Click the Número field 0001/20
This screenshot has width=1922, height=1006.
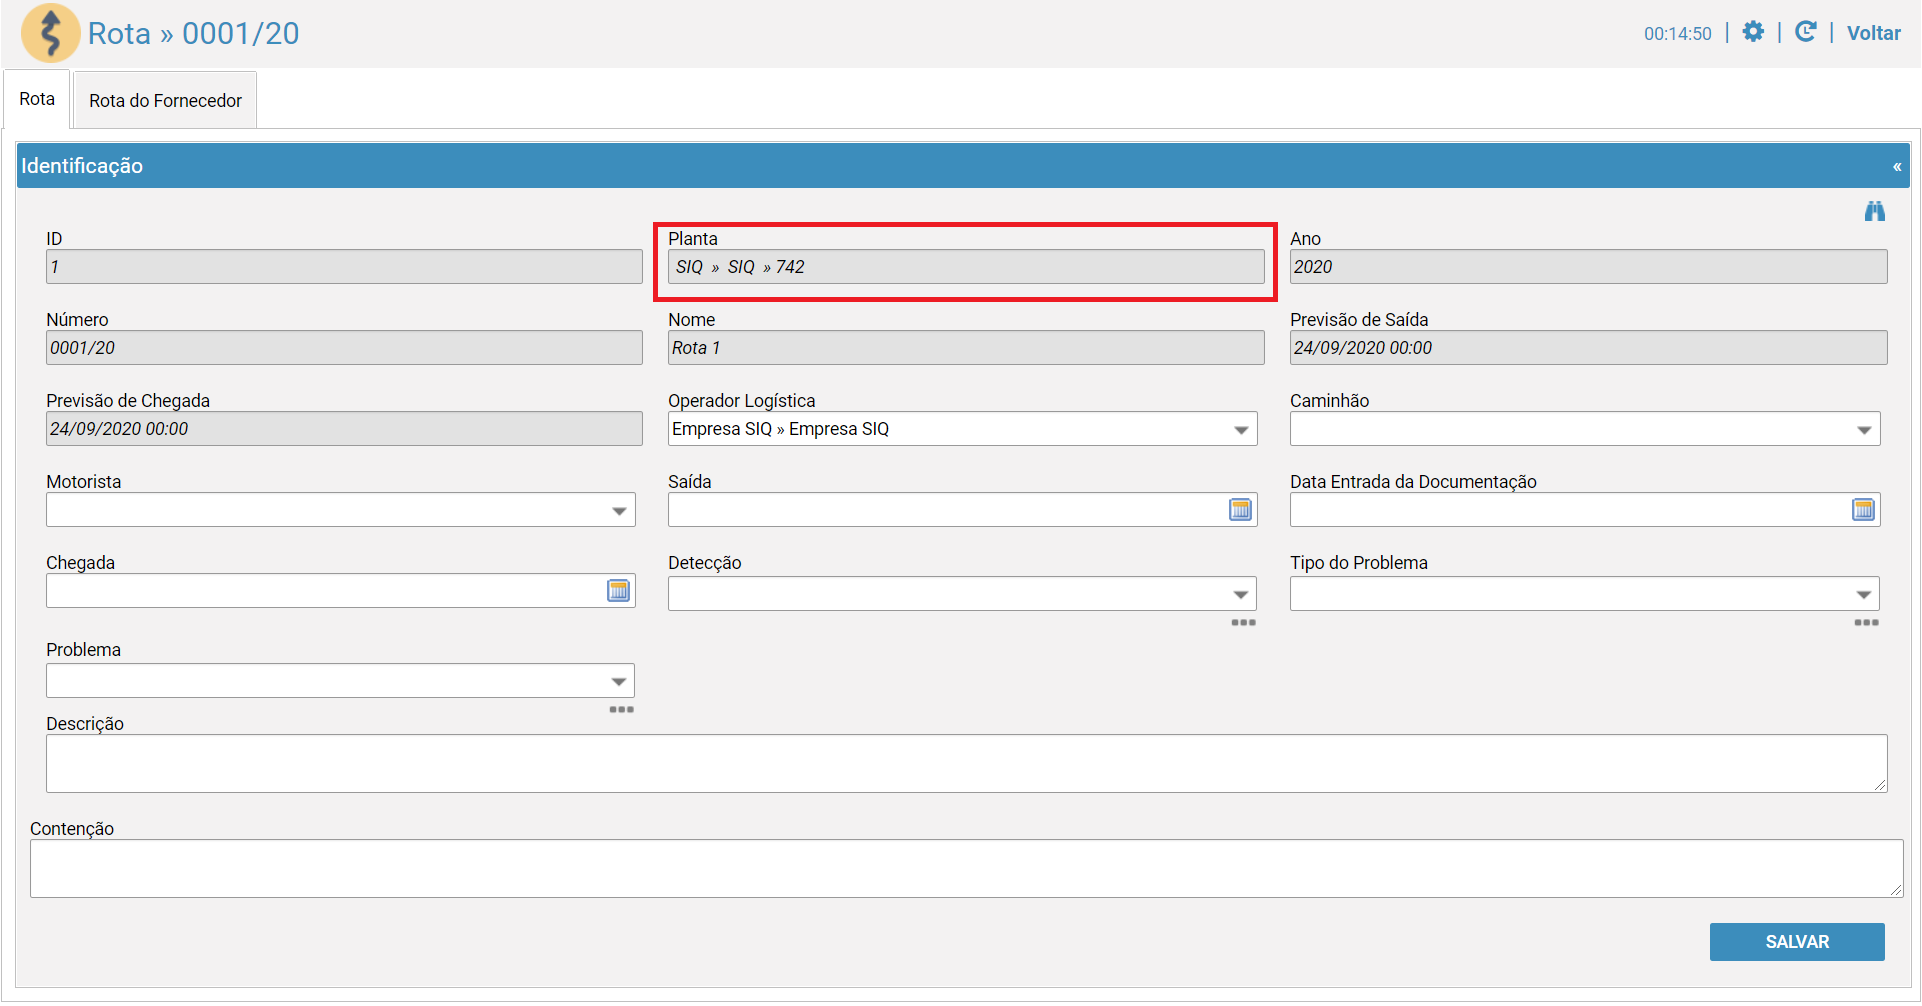click(344, 348)
